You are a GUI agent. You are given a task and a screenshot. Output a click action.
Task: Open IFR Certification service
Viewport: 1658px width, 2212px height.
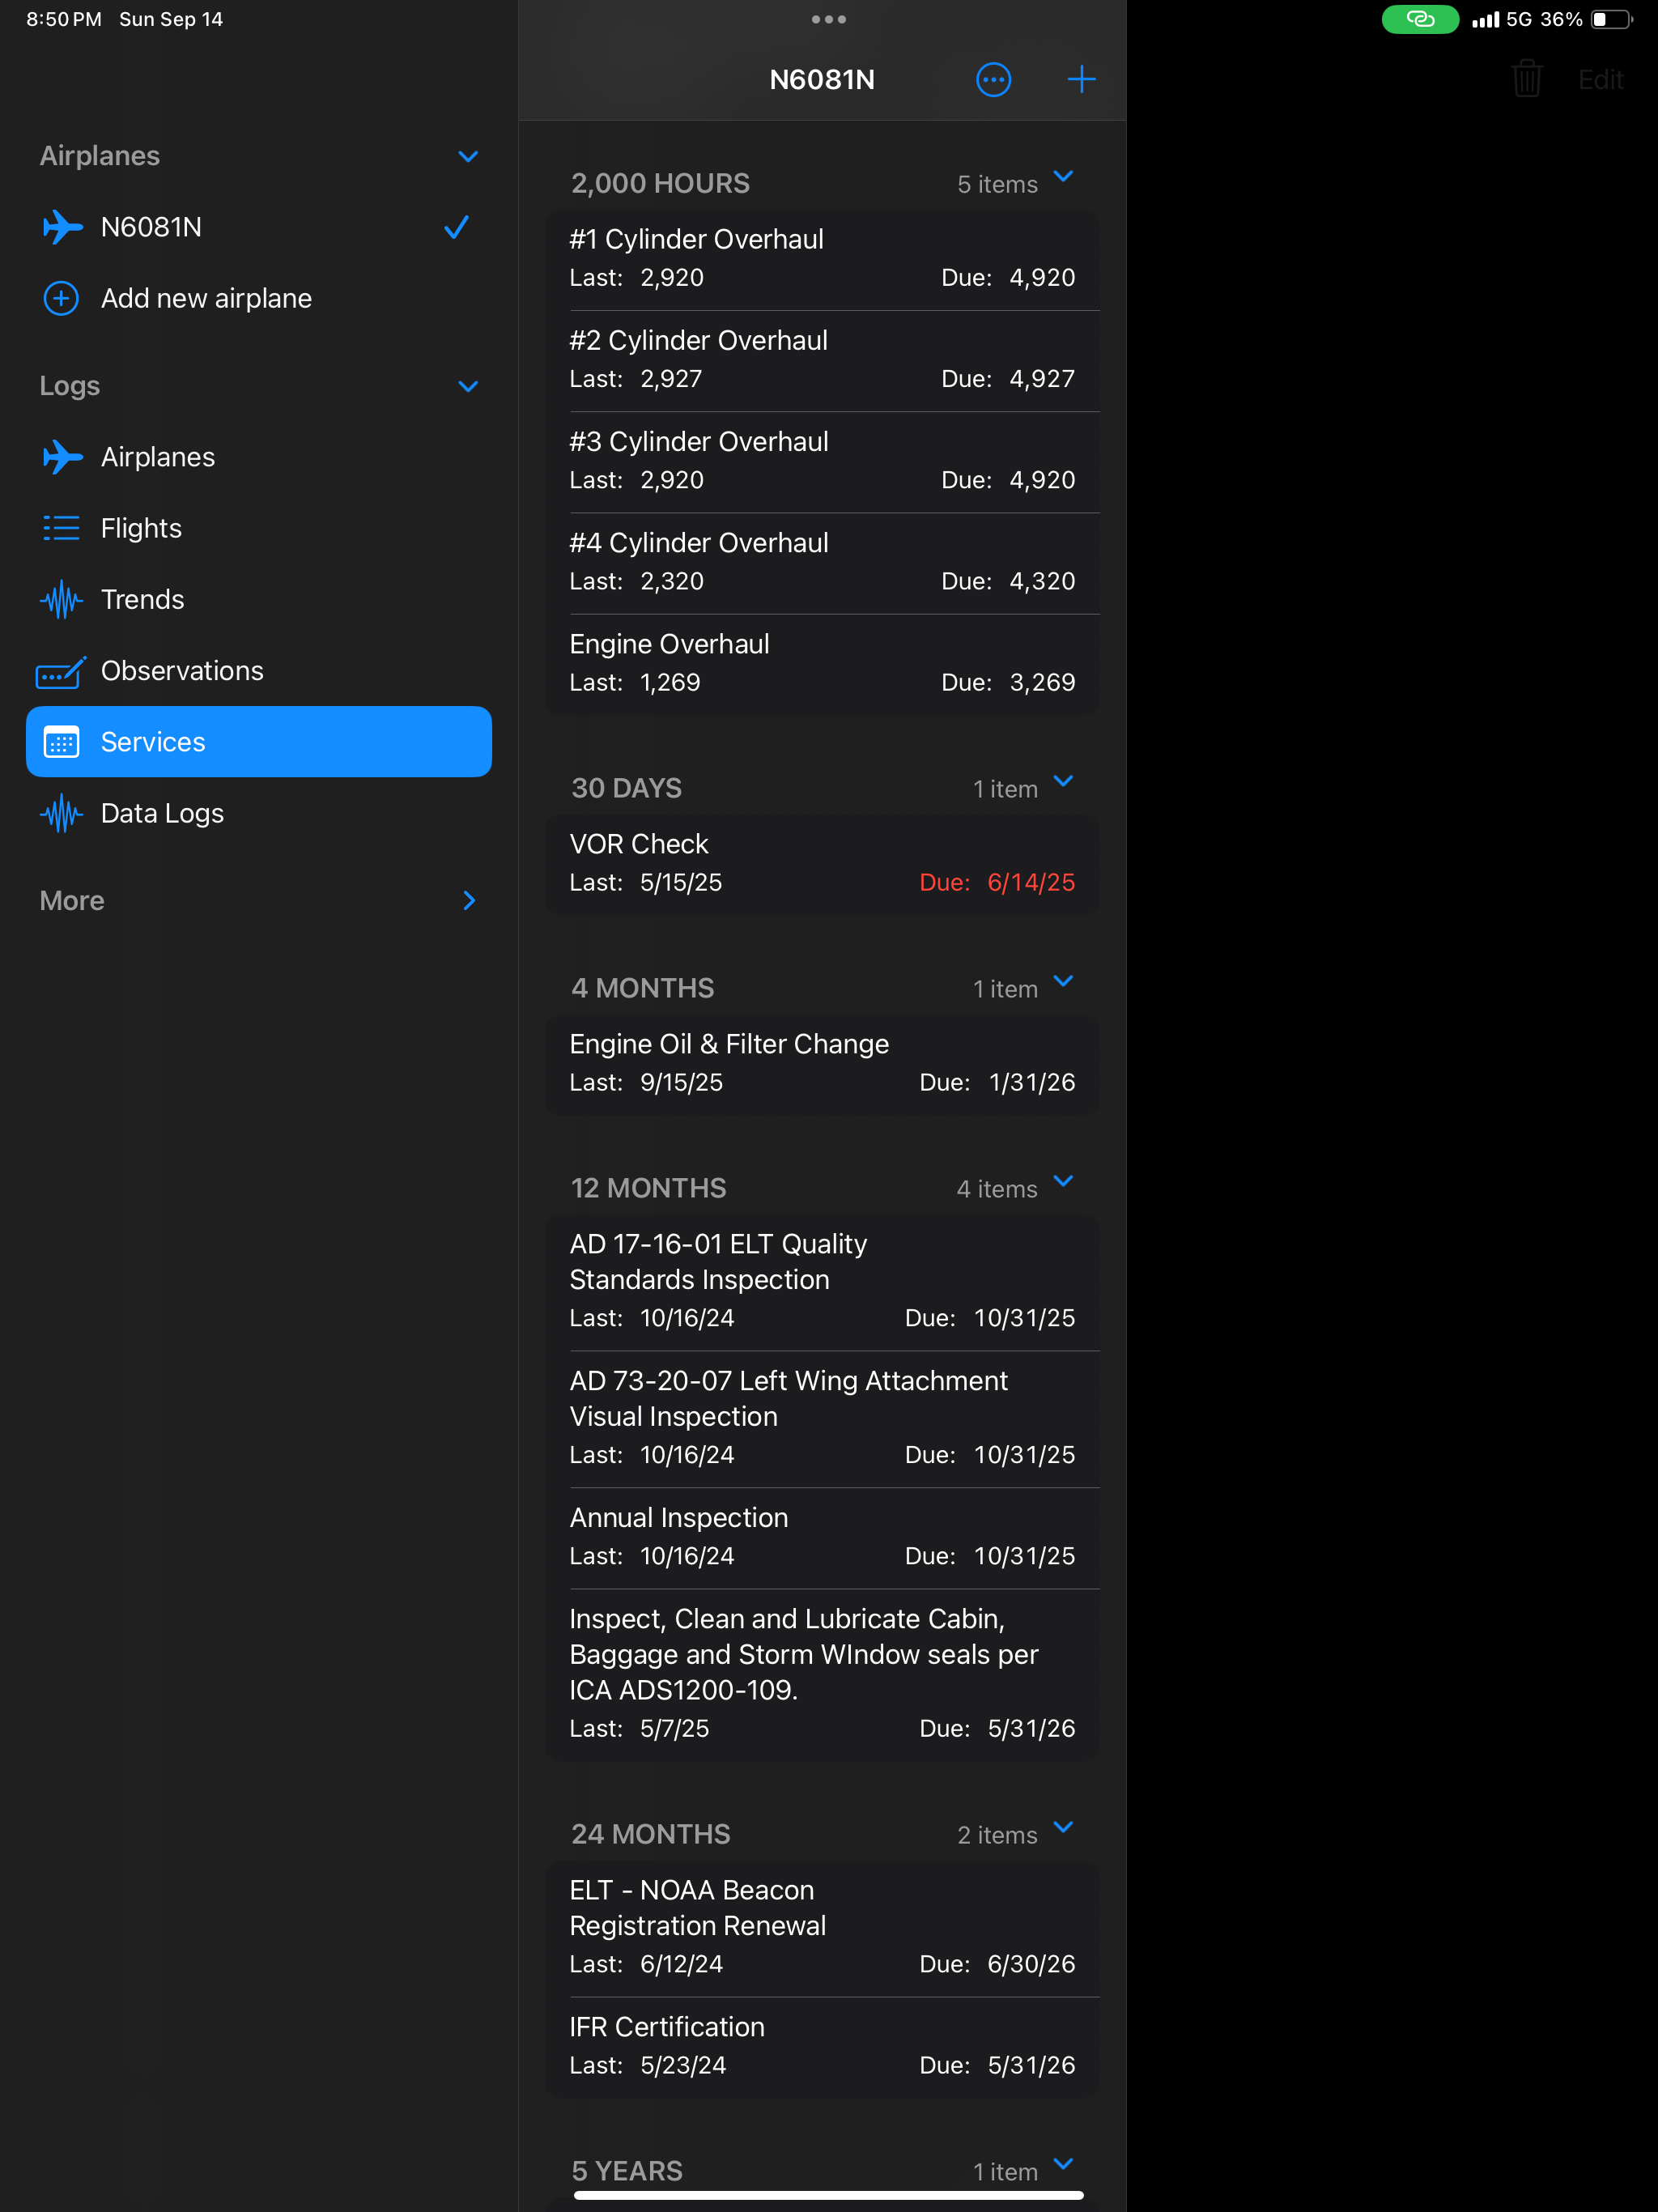[822, 2047]
